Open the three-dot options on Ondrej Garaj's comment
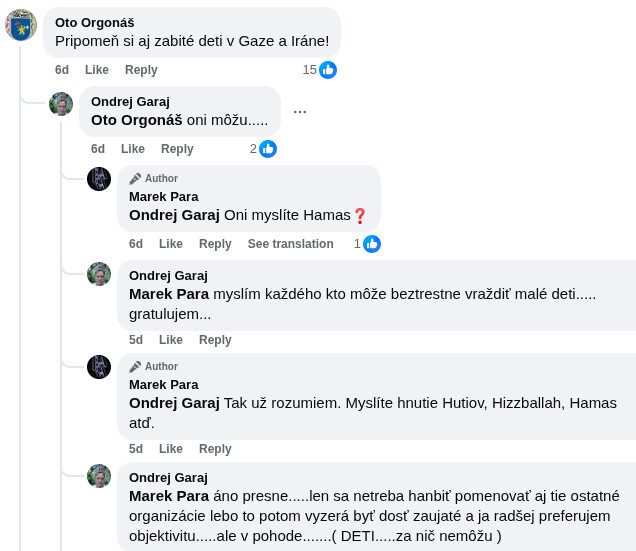Screen dimensions: 636x551 [300, 112]
